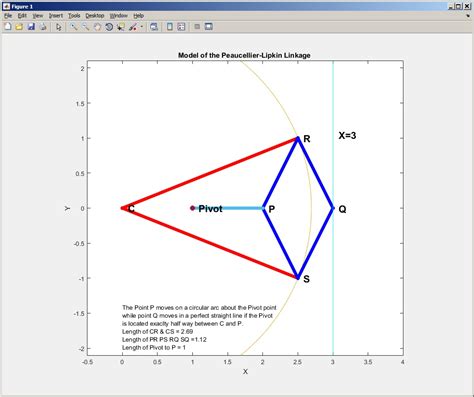Click the y-axis tick label '1.5'
Image resolution: width=474 pixels, height=397 pixels.
[x=80, y=103]
